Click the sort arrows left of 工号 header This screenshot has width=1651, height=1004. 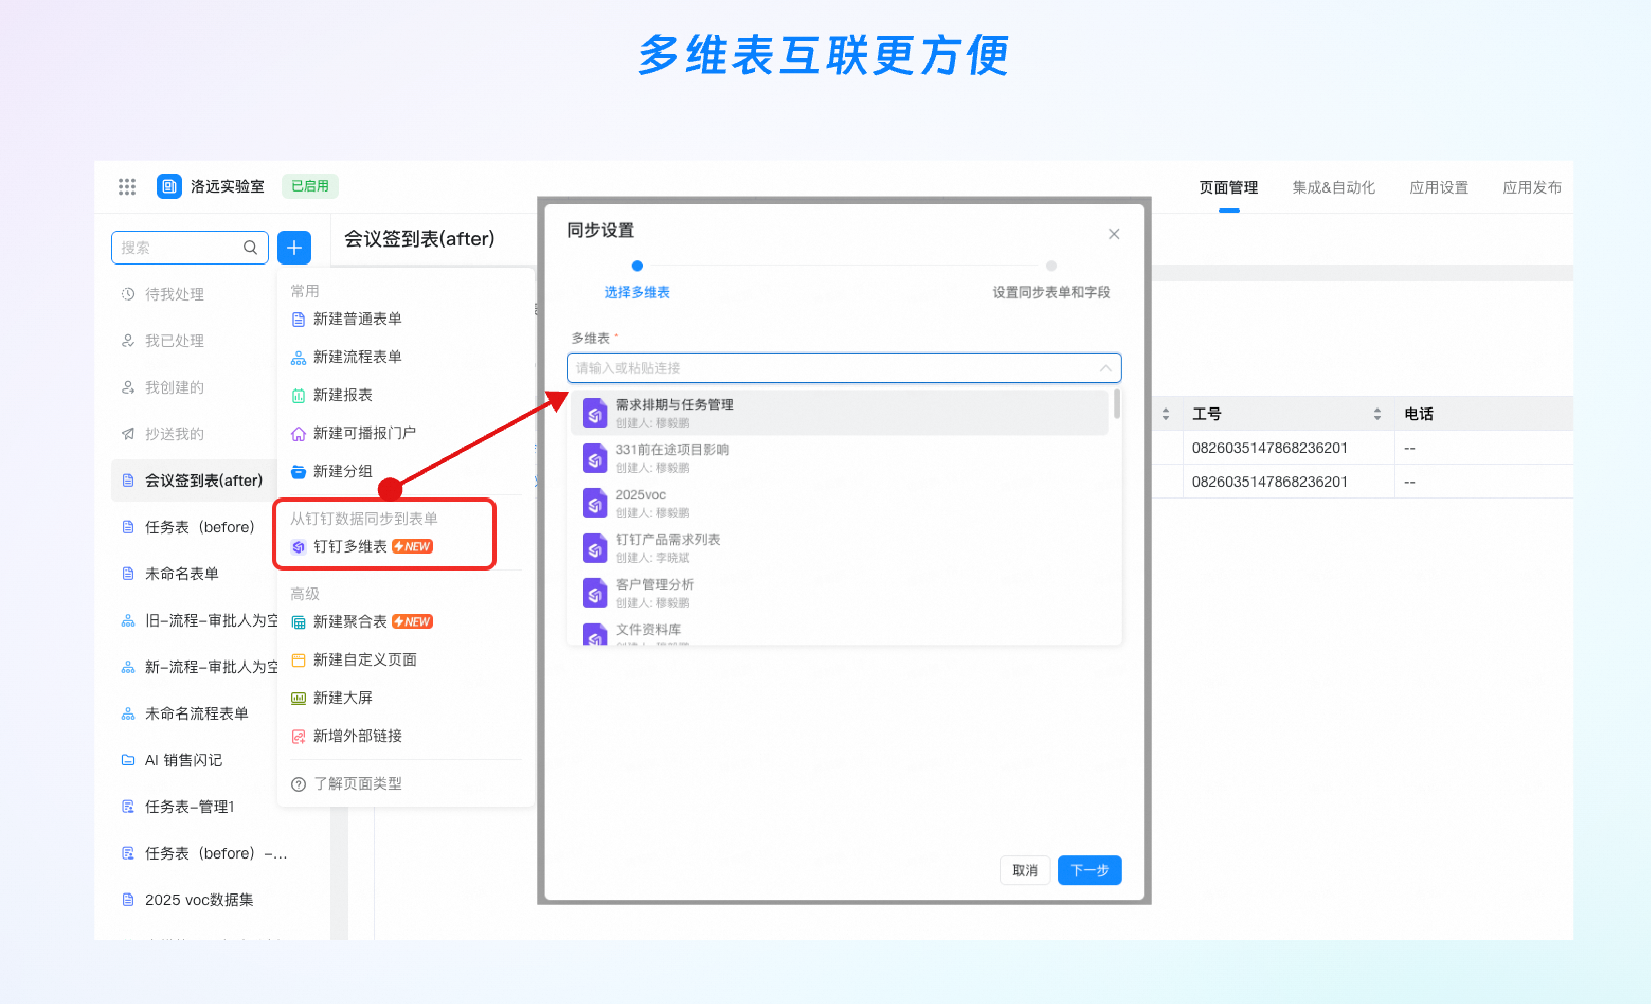(x=1166, y=414)
